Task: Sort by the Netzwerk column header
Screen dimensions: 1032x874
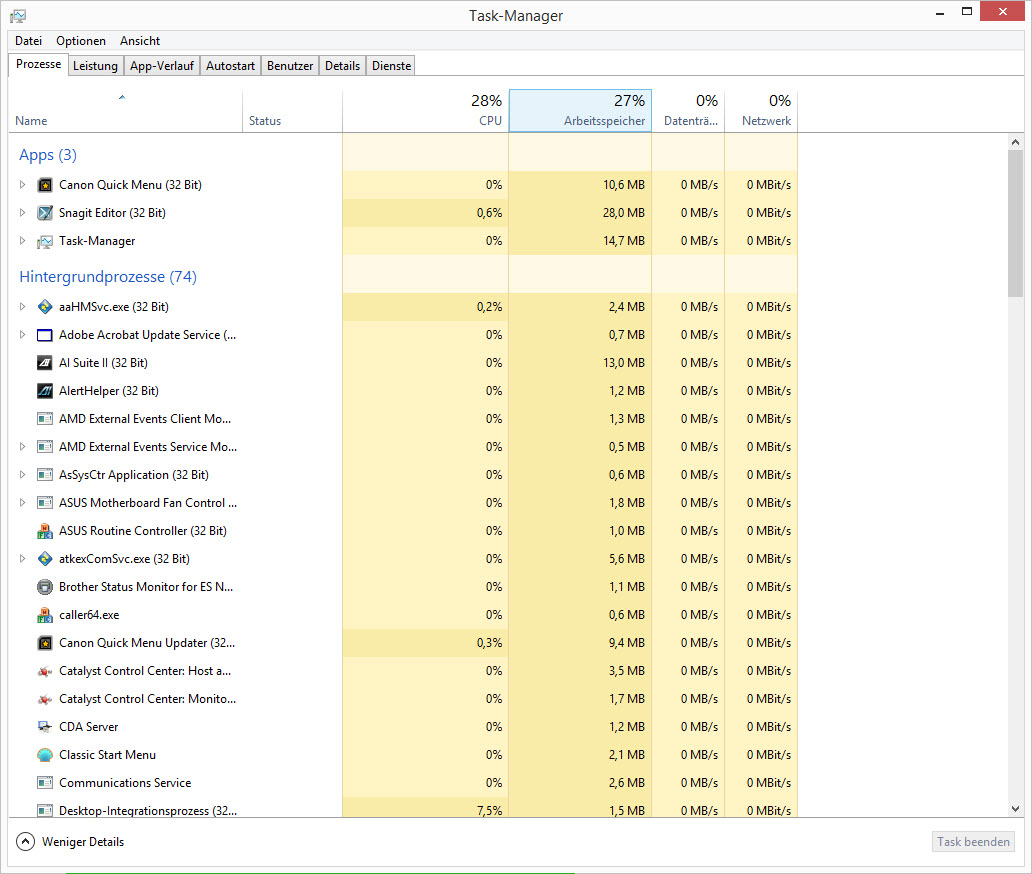Action: pos(761,111)
